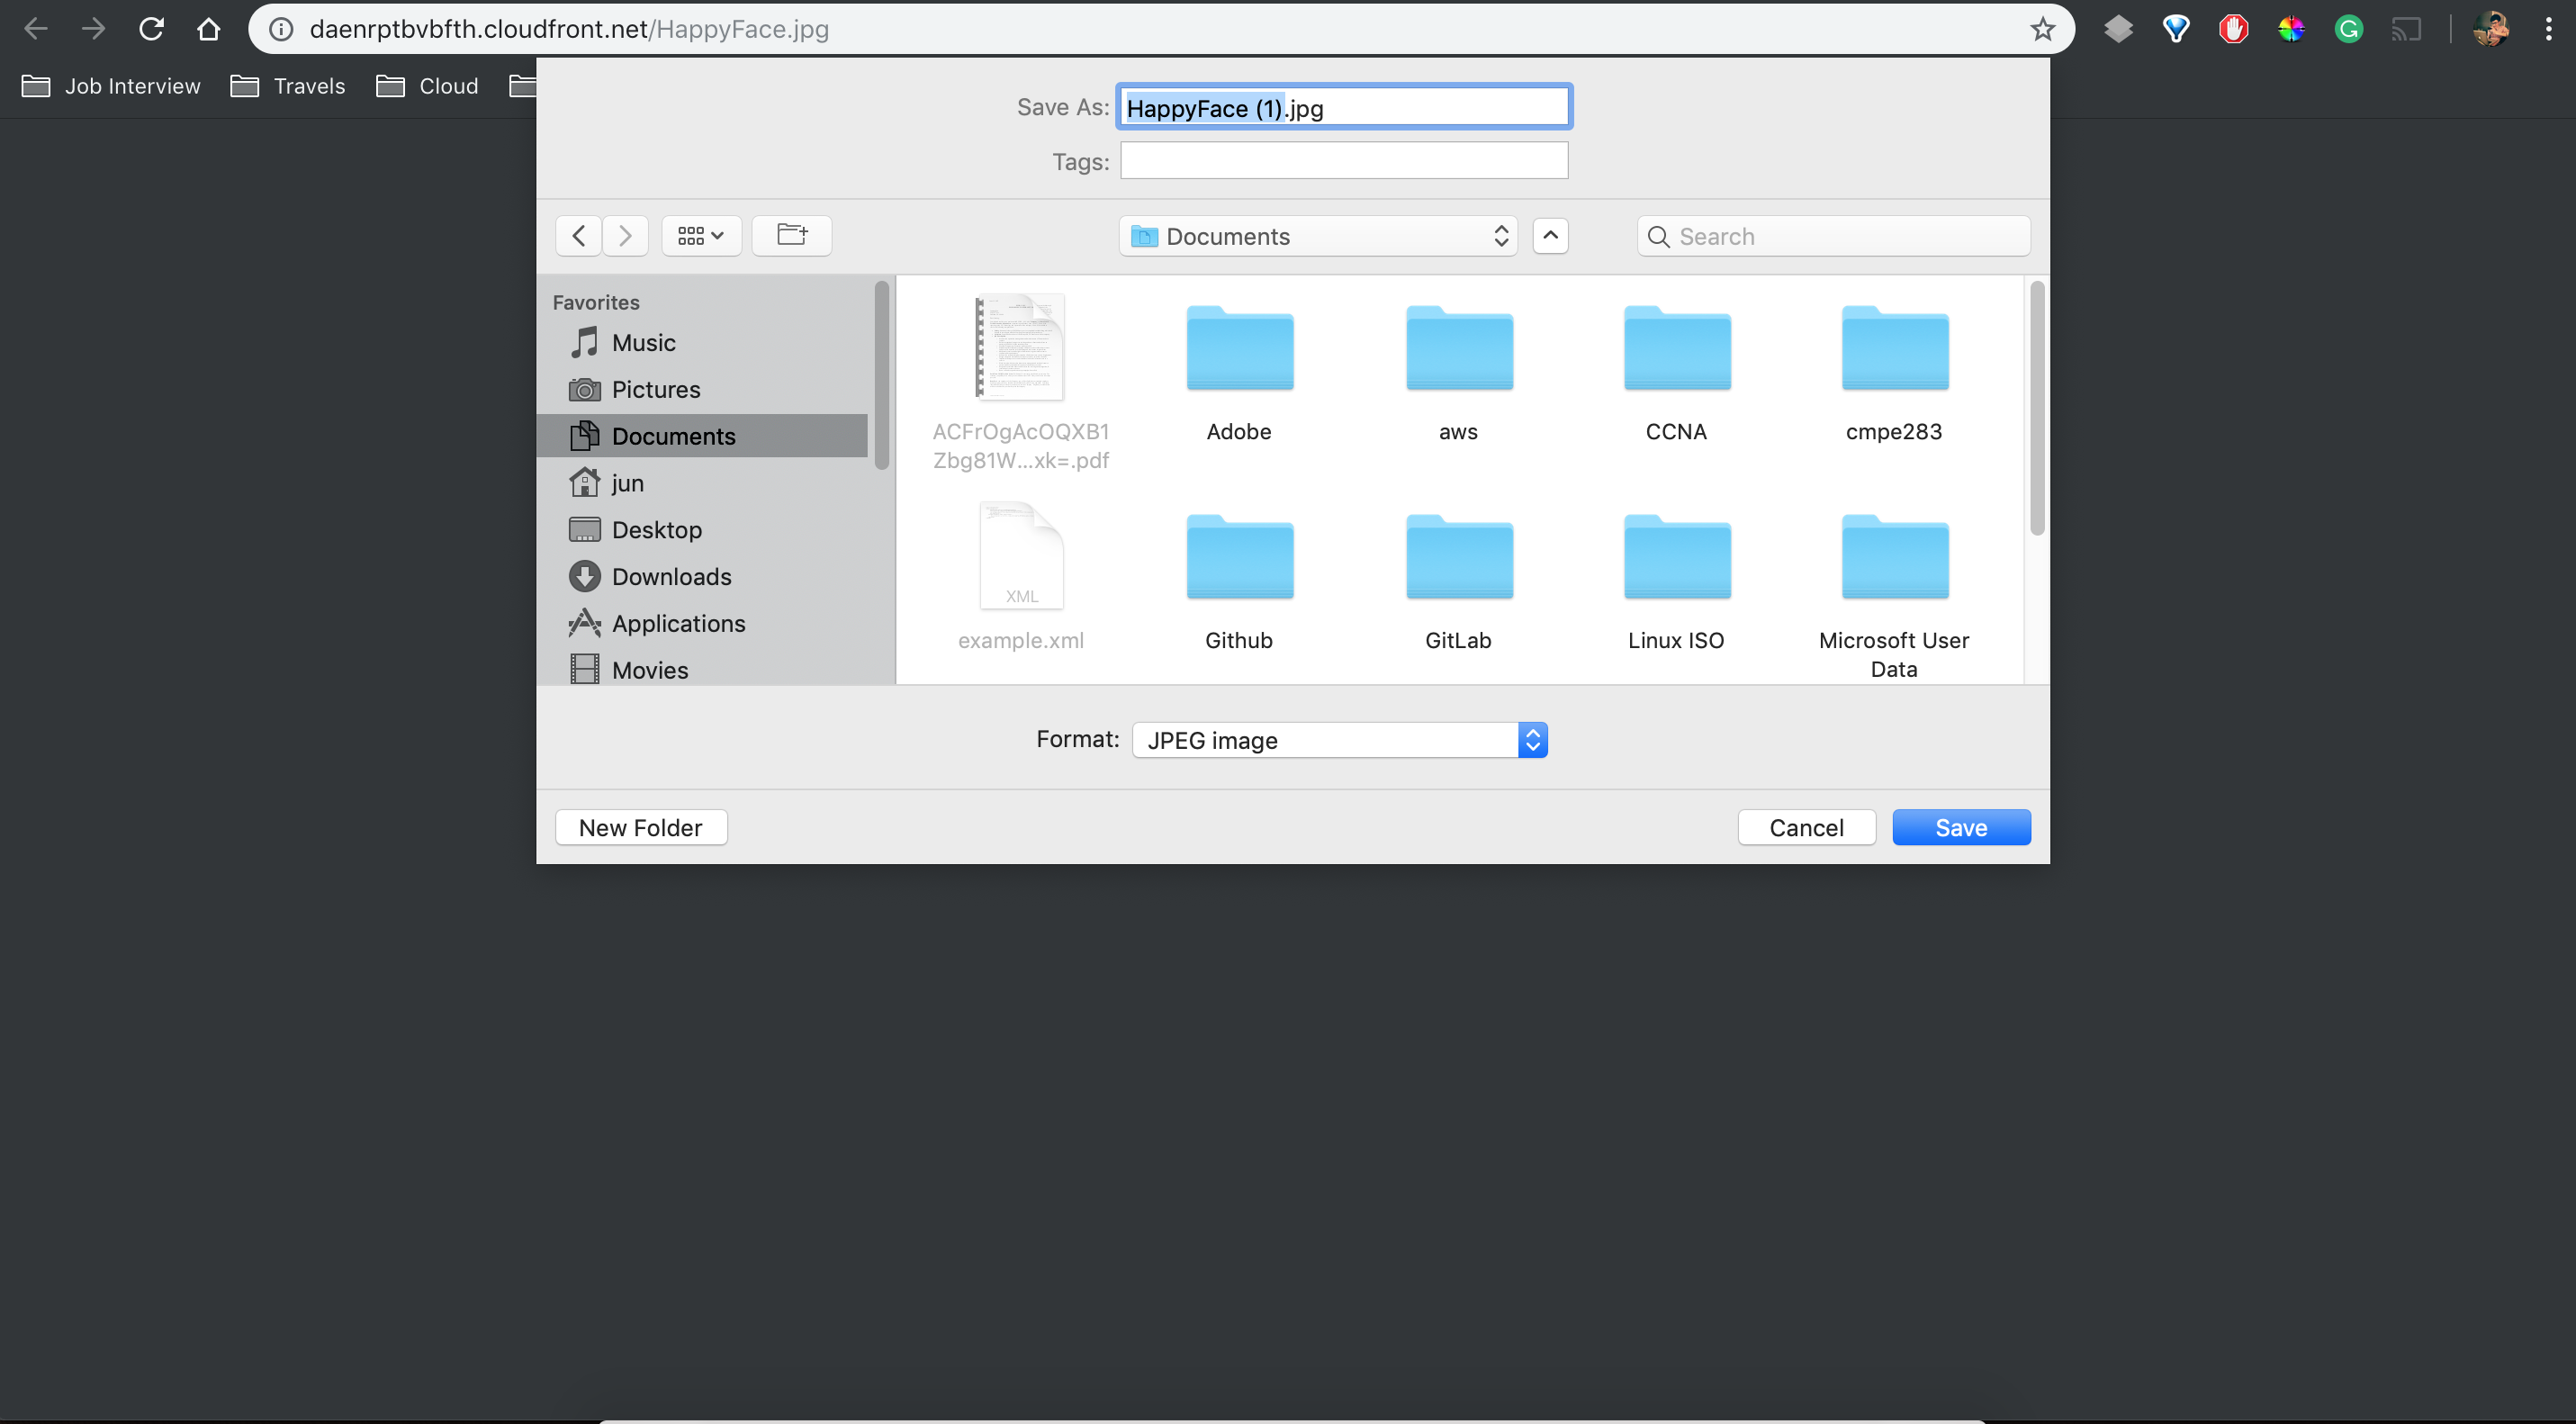This screenshot has height=1424, width=2576.
Task: Open the Chrome three-dot menu
Action: tap(2547, 29)
